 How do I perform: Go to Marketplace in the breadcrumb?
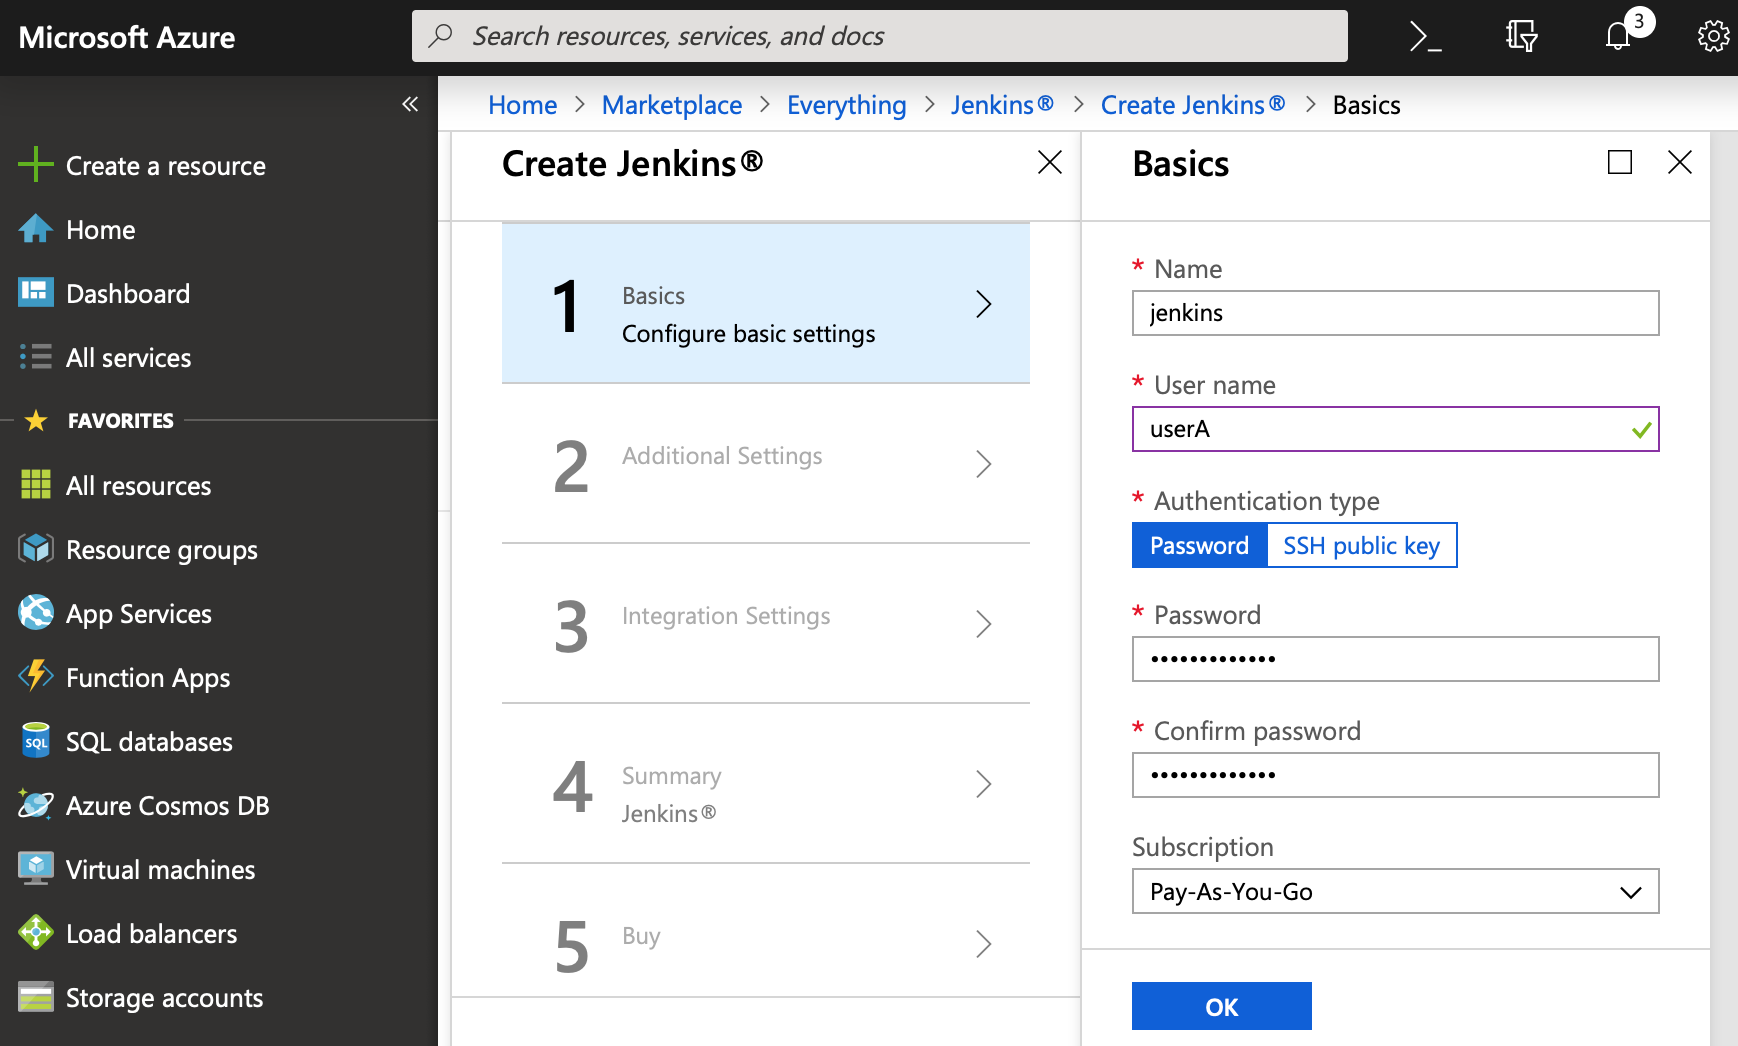[671, 105]
